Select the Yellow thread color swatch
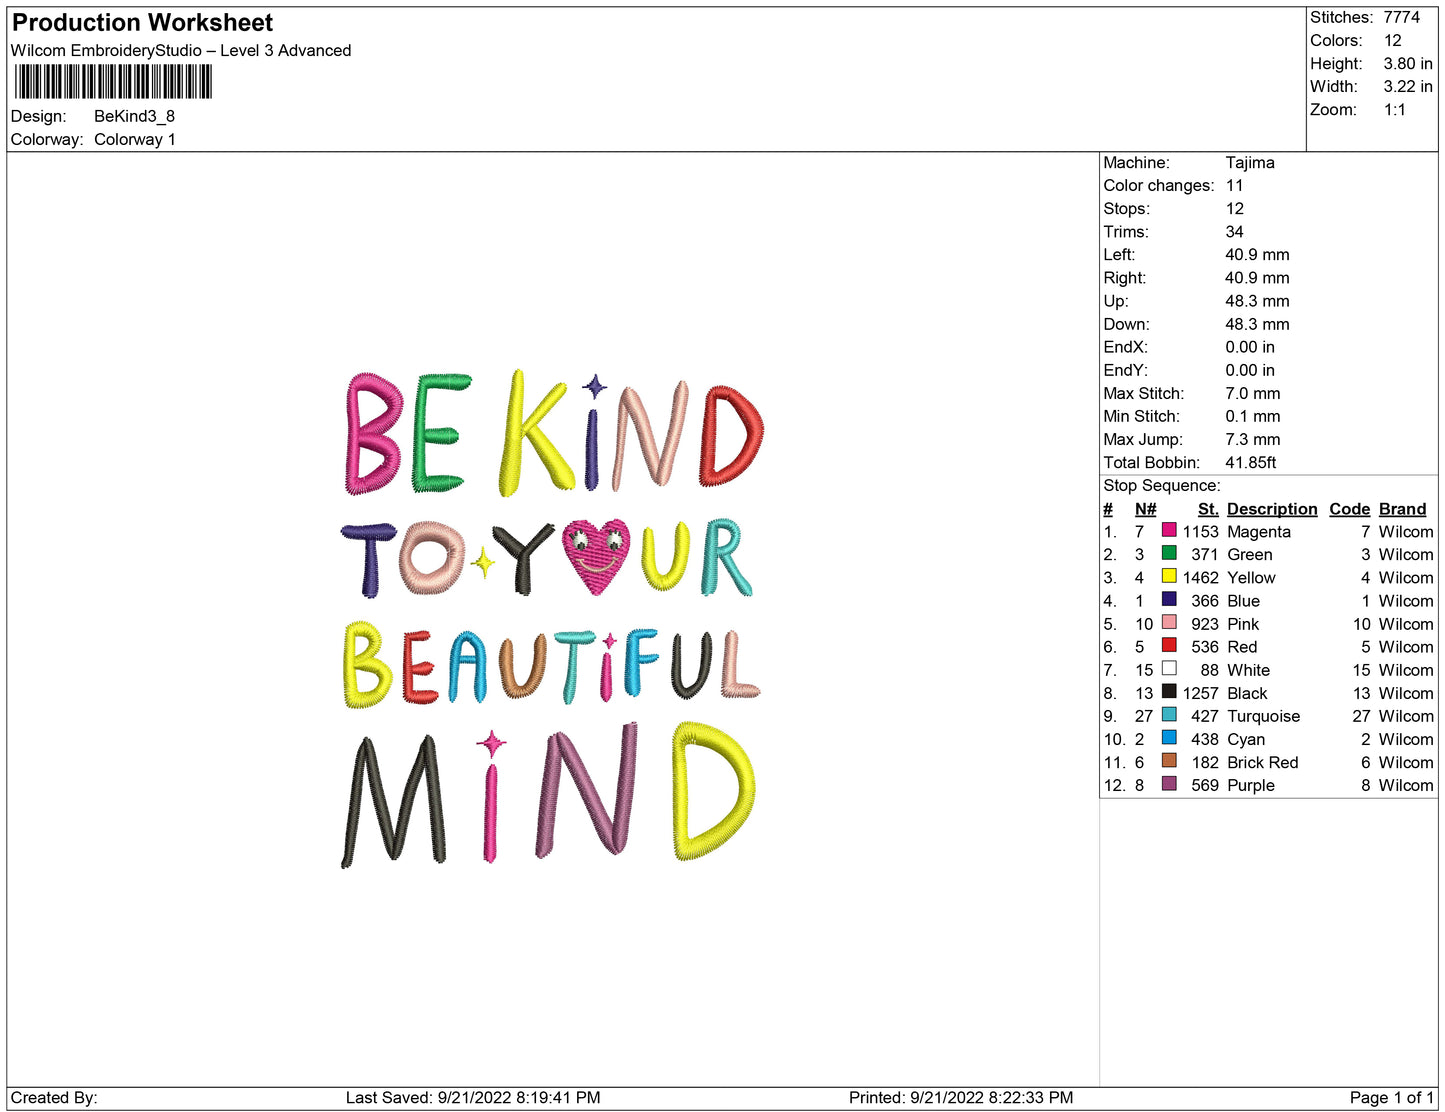The height and width of the screenshot is (1112, 1445). click(x=1169, y=576)
